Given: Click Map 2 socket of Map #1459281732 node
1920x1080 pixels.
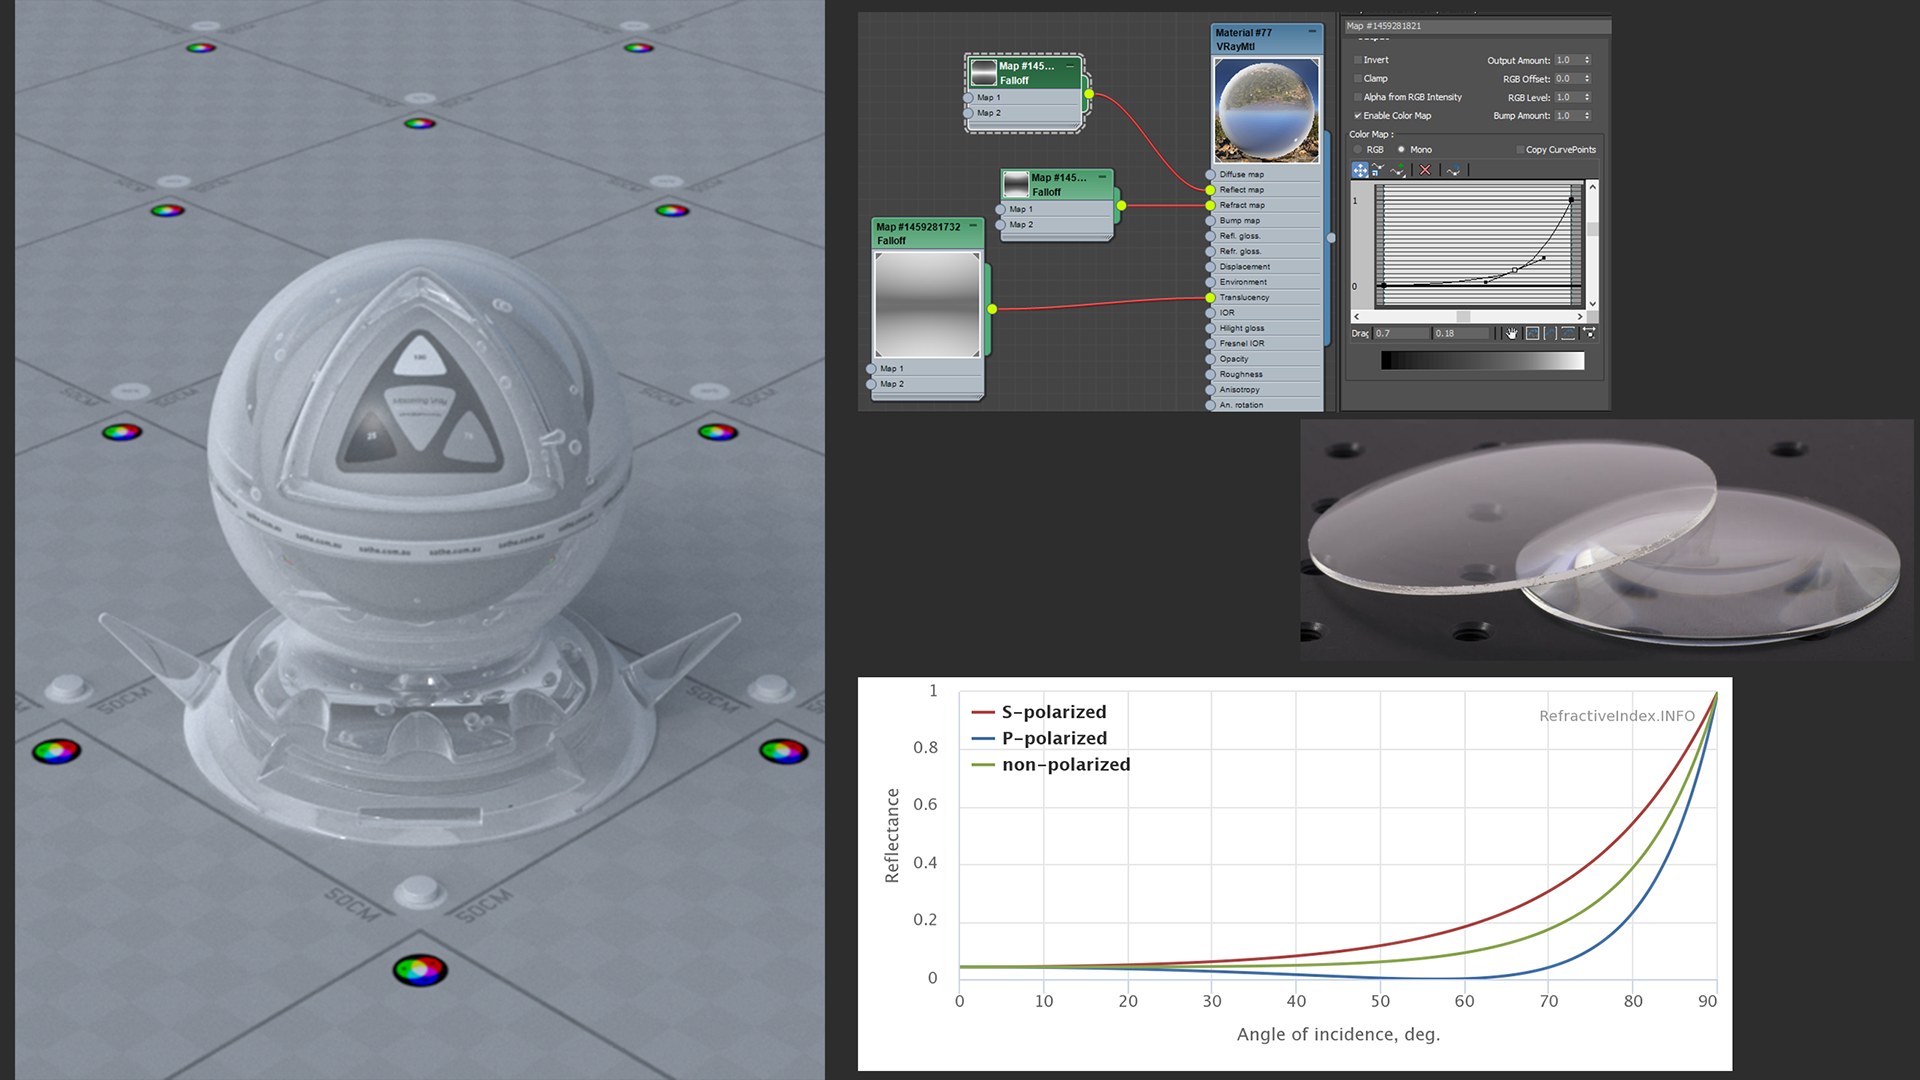Looking at the screenshot, I should coord(871,384).
